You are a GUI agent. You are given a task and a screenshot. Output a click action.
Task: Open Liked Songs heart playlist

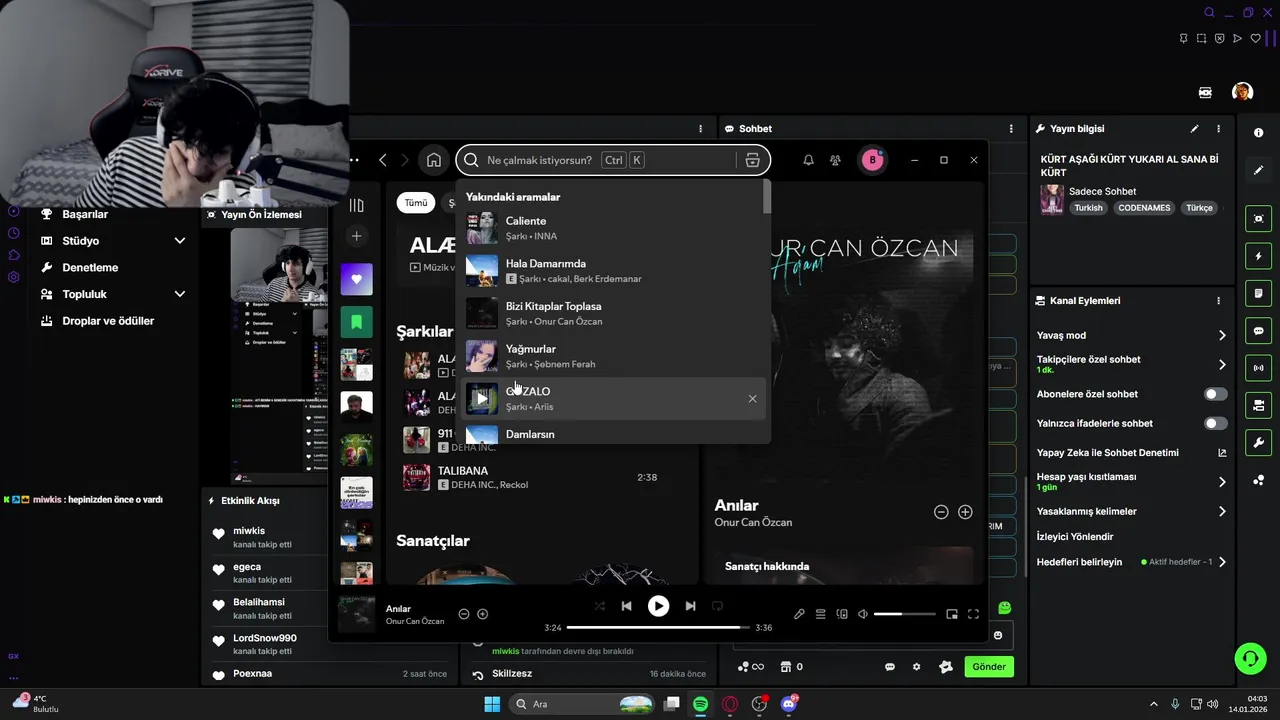tap(356, 279)
